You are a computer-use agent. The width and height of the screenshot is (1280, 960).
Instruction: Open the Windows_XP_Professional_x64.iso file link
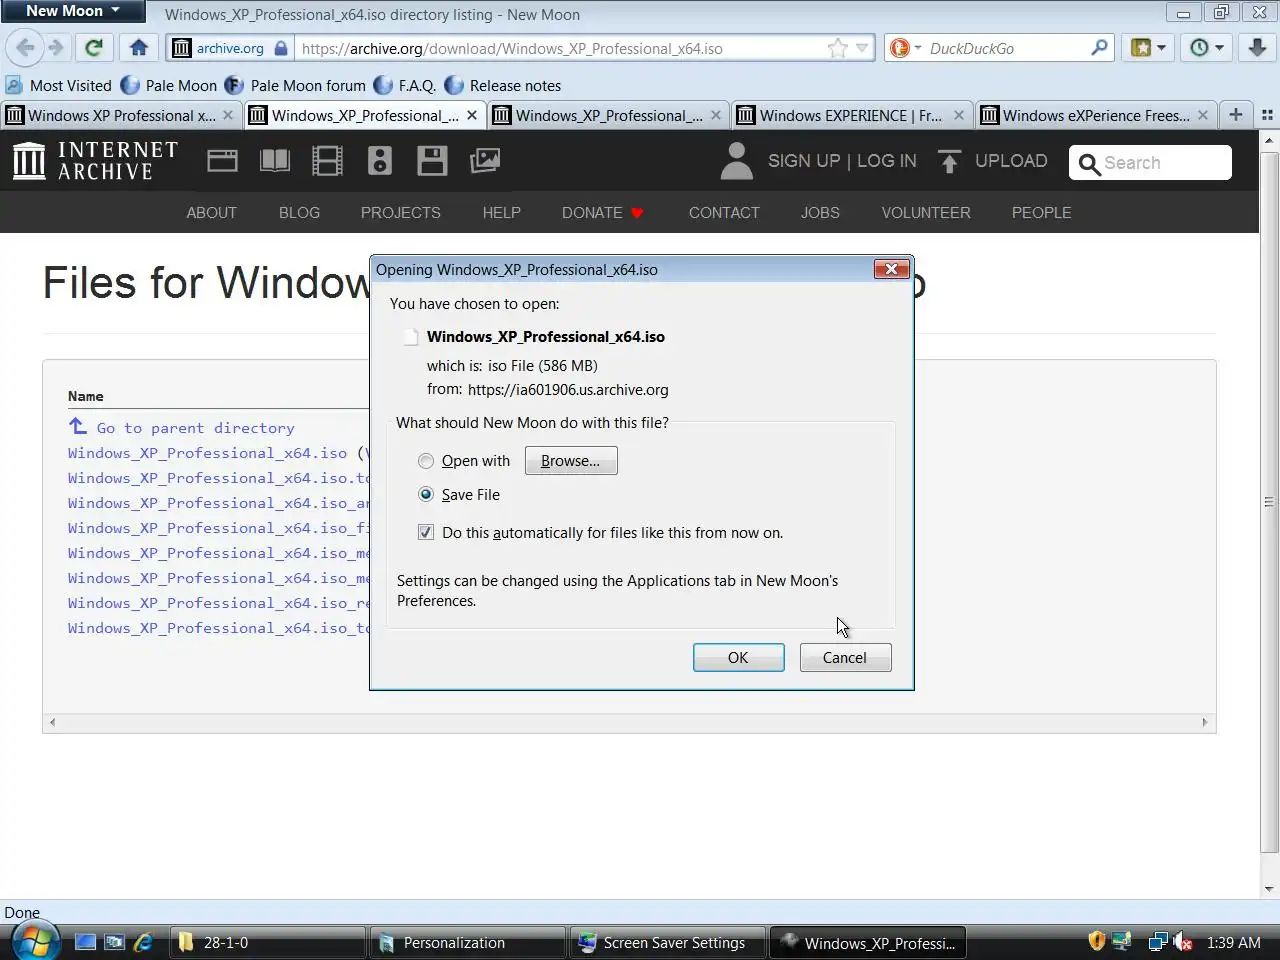pyautogui.click(x=208, y=453)
